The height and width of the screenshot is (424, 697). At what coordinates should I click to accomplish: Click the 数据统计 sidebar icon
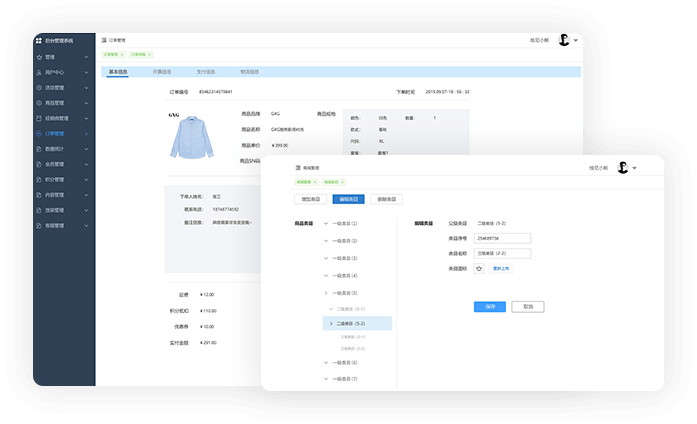click(x=38, y=148)
